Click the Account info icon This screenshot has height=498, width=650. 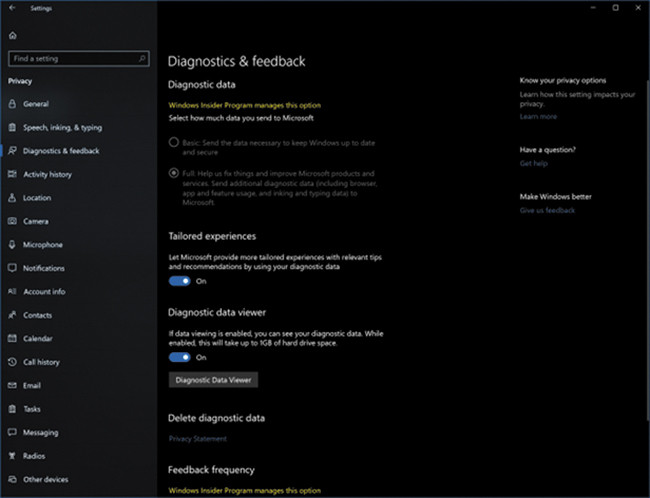click(12, 292)
